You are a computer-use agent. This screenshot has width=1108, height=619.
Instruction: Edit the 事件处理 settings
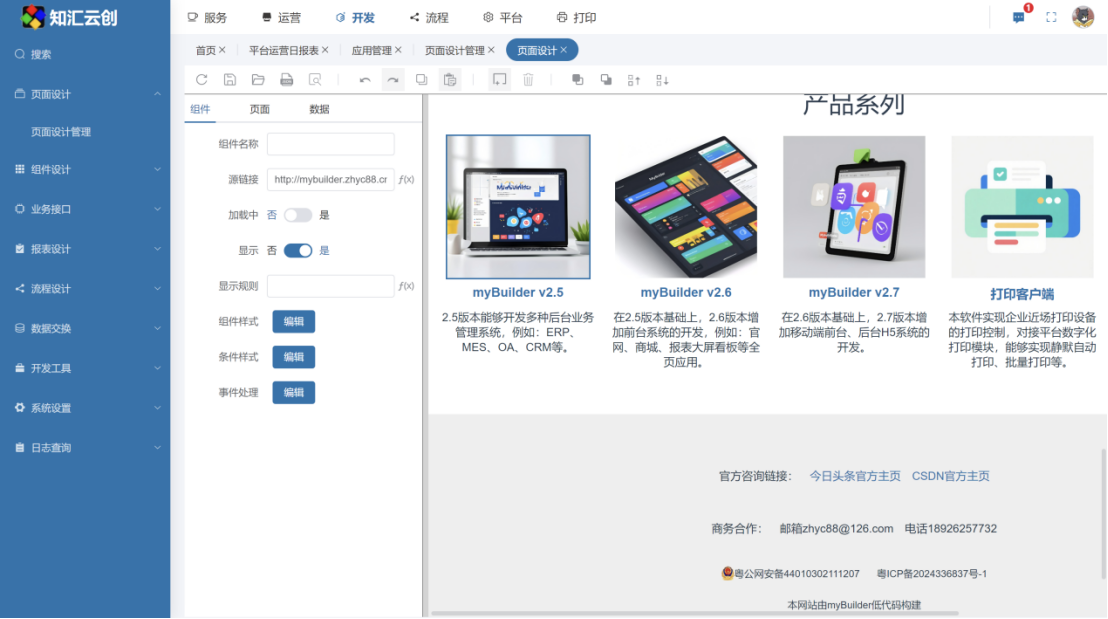[x=294, y=392]
